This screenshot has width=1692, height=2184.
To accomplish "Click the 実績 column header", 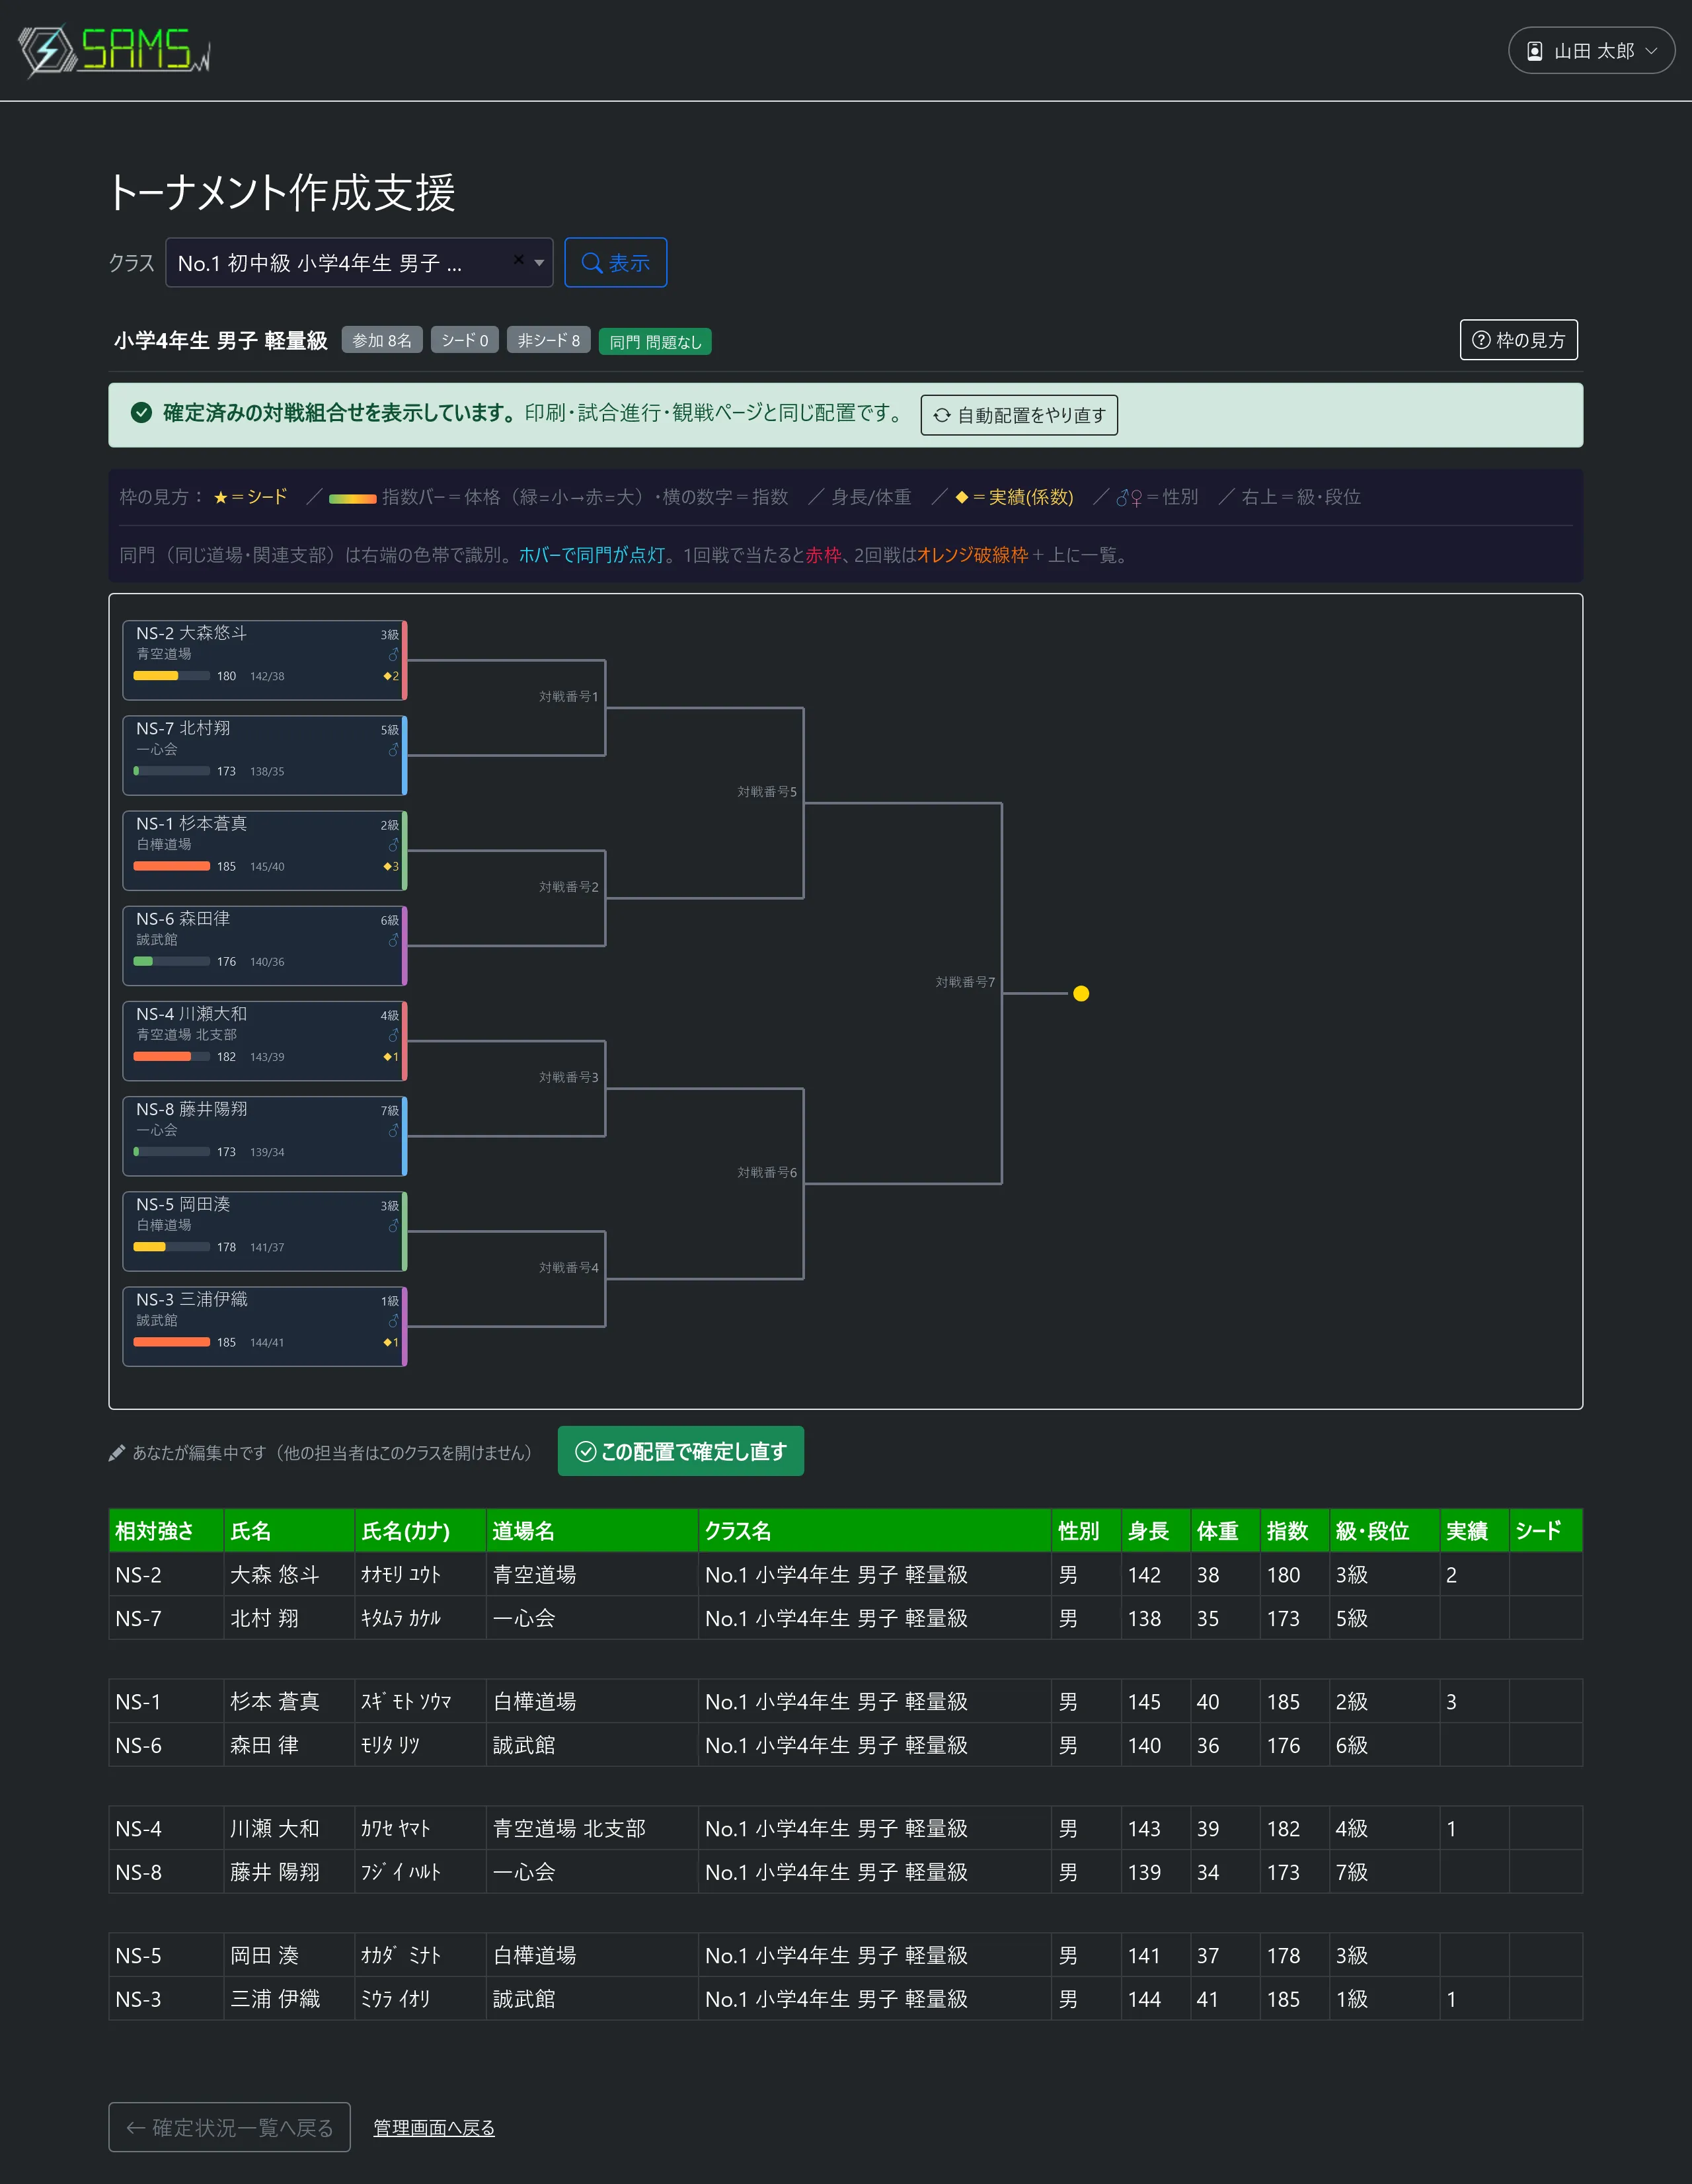I will tap(1474, 1530).
